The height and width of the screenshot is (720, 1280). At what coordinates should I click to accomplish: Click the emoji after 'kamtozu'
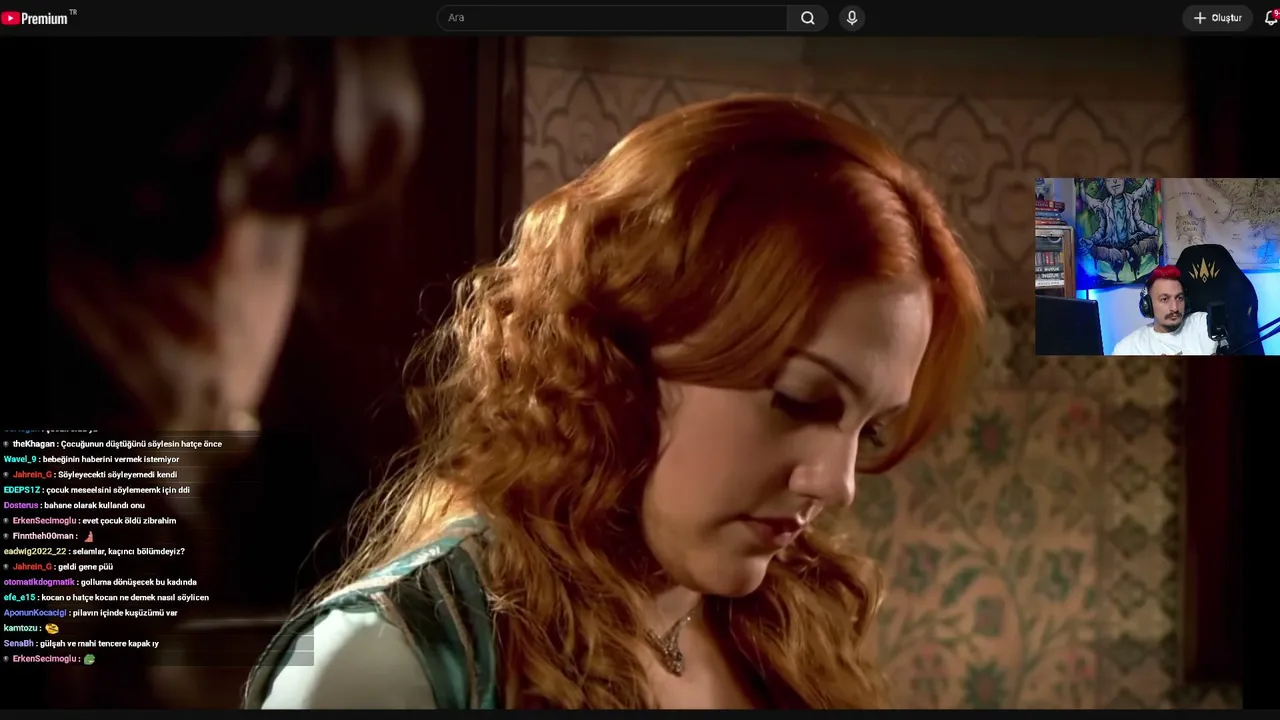[52, 628]
